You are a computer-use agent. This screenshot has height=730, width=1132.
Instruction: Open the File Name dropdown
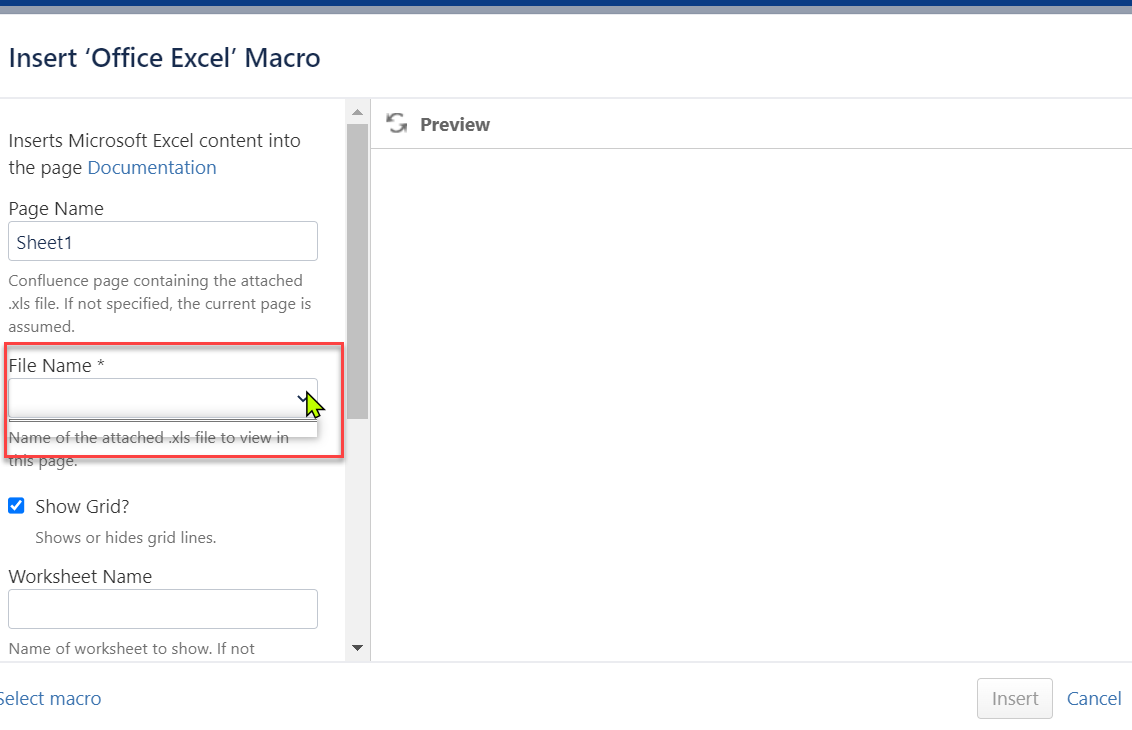point(163,399)
